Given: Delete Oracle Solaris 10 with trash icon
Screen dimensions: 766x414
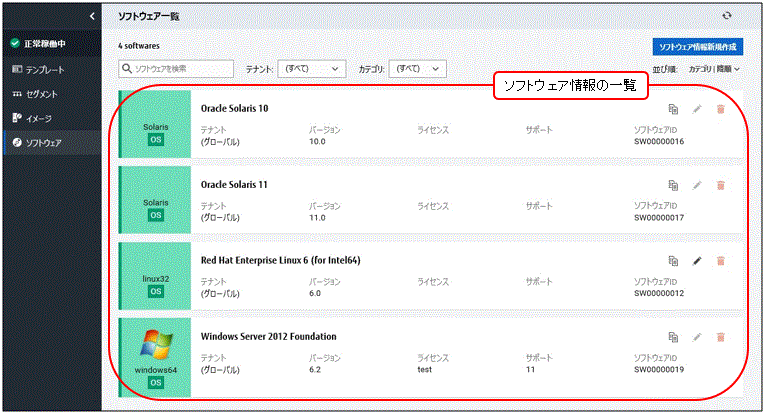Looking at the screenshot, I should (721, 109).
